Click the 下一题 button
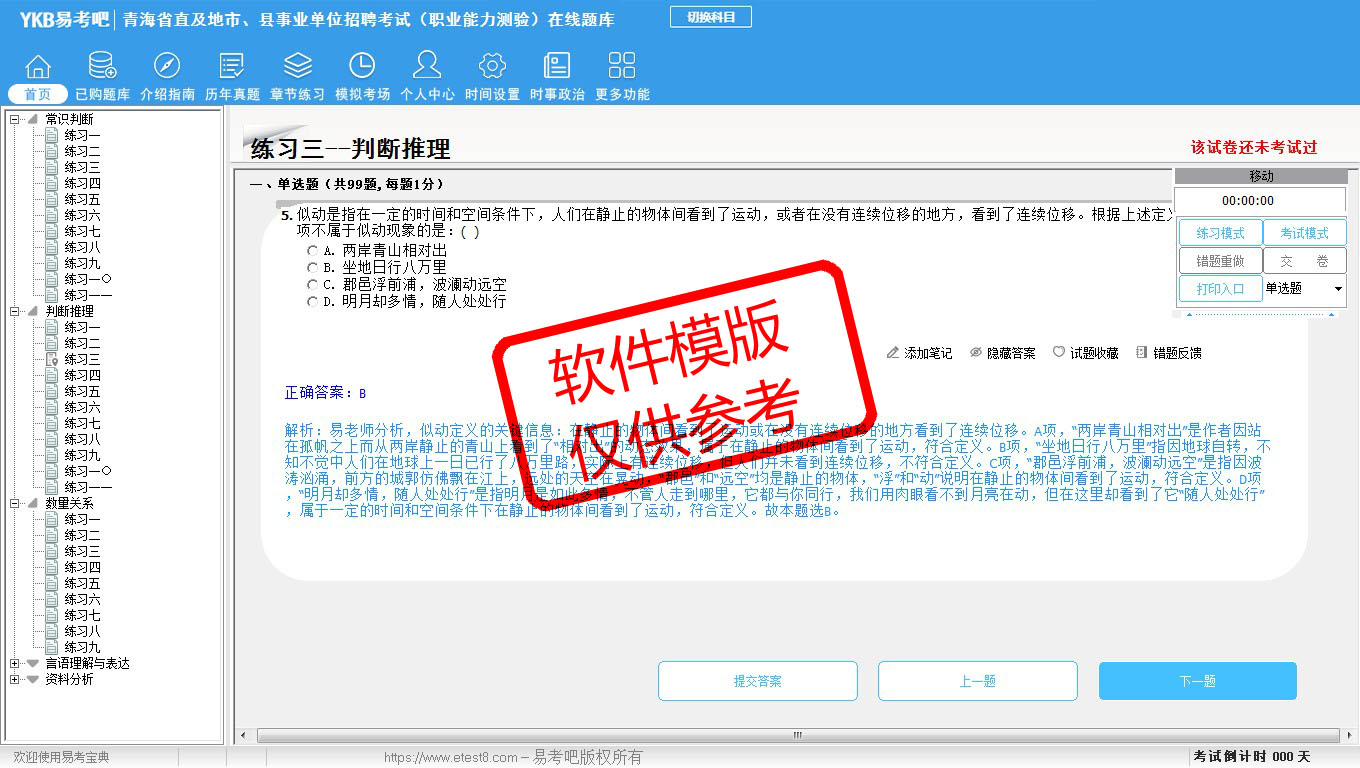Image resolution: width=1360 pixels, height=768 pixels. [1197, 681]
